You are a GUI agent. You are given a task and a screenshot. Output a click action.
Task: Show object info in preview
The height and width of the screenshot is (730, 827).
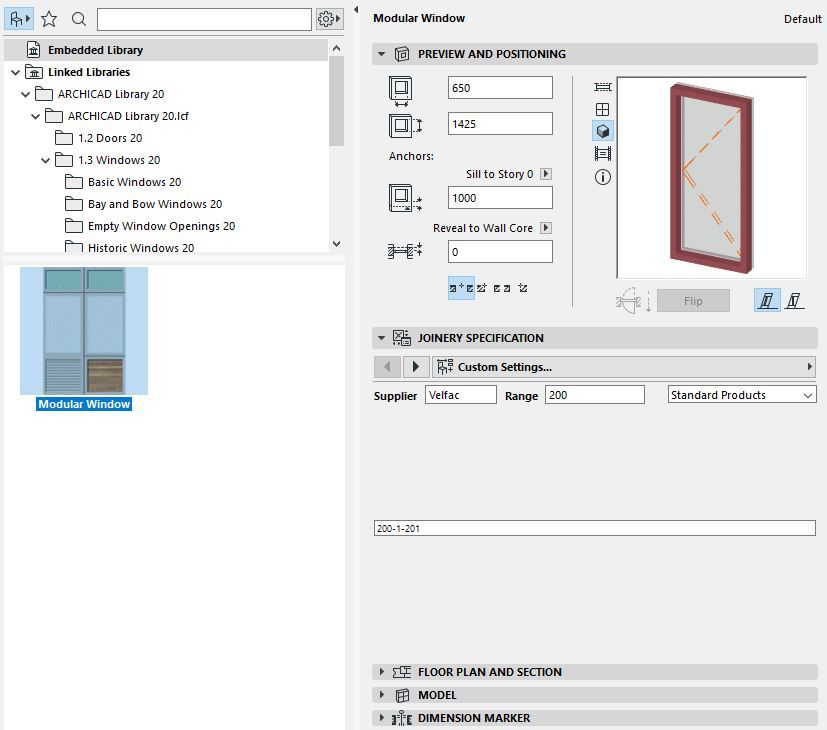(602, 177)
